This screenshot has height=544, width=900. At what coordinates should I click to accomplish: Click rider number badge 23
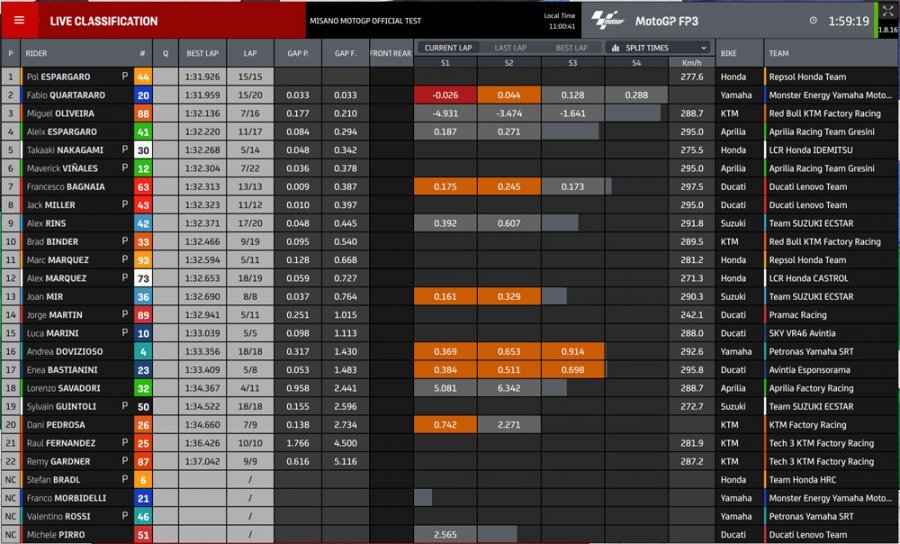pyautogui.click(x=143, y=370)
